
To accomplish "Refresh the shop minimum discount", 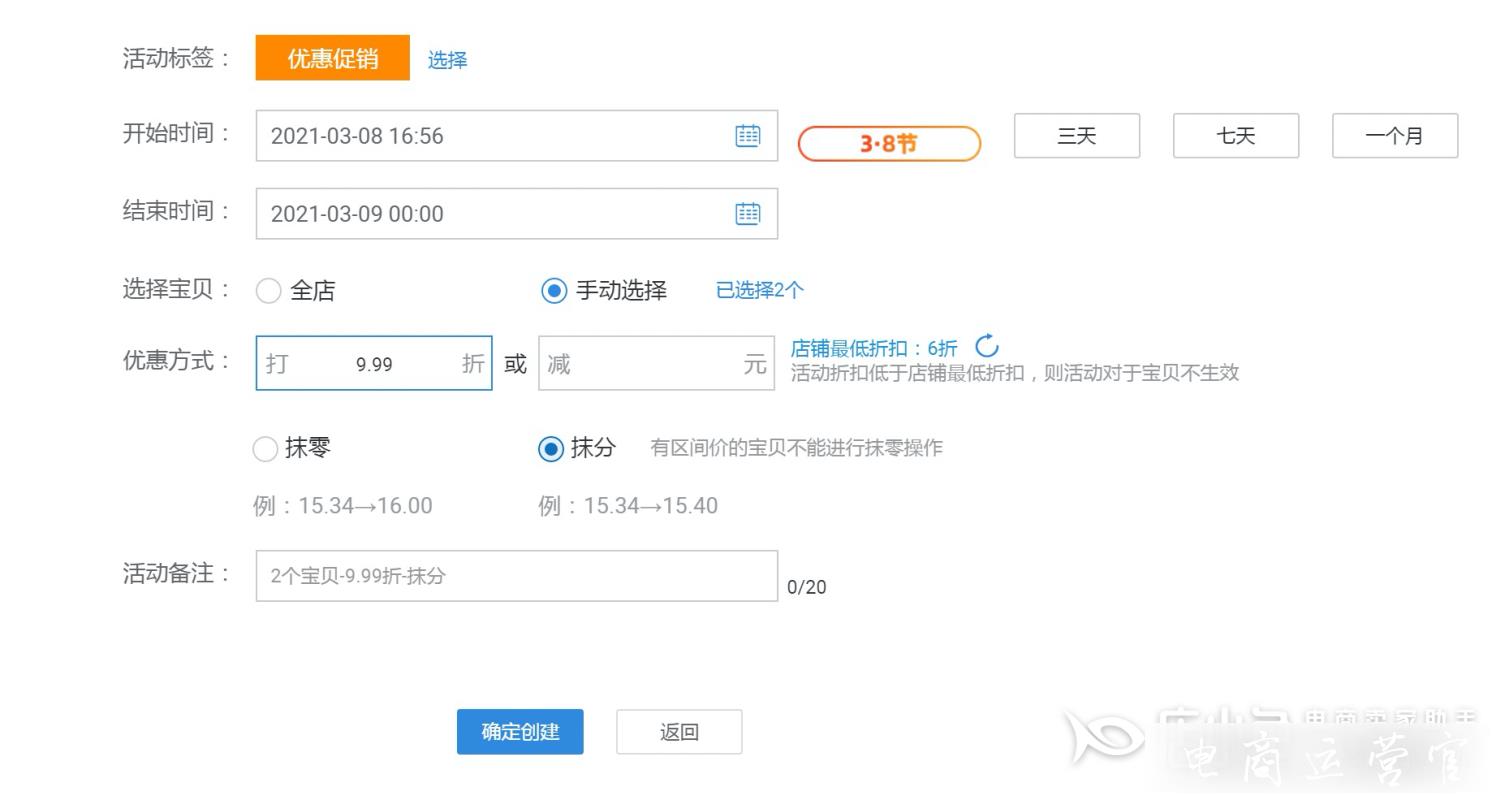I will pos(987,347).
